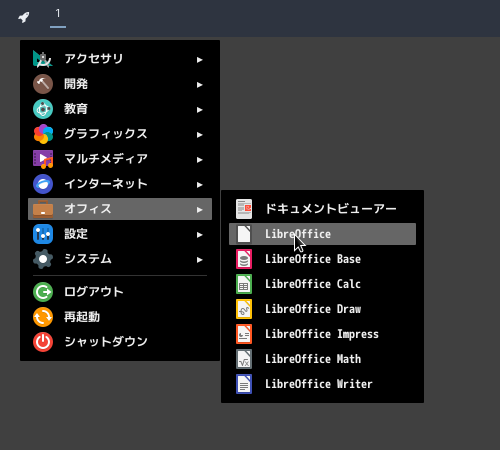Open the 教育 menu category
Viewport: 500px width, 450px height.
coord(120,109)
